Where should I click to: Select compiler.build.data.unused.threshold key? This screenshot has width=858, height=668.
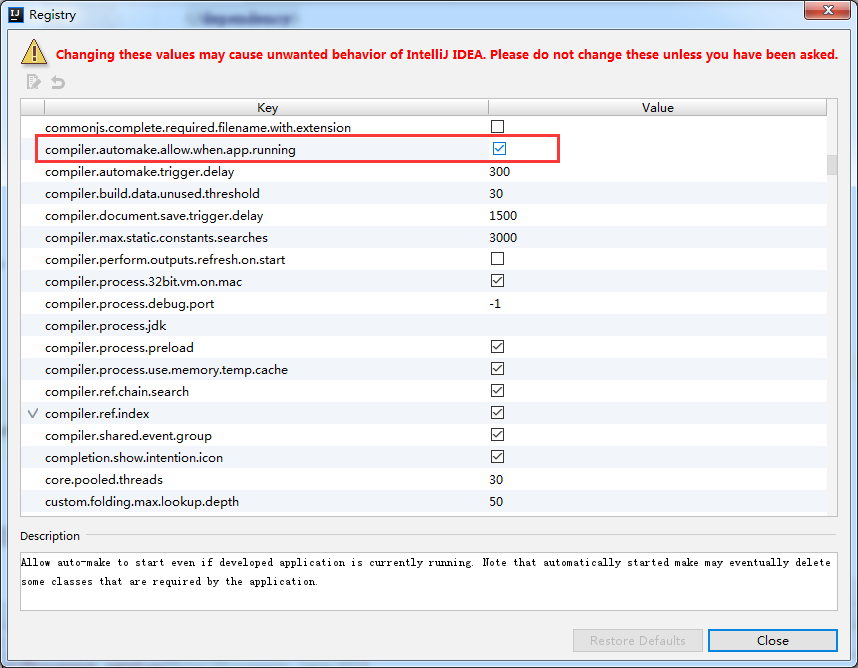152,194
